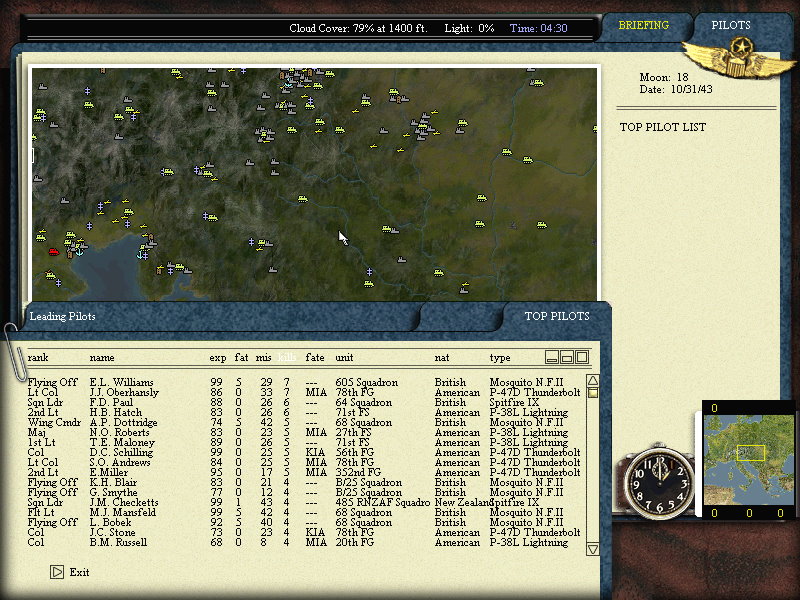Select pilot K.H. Blair row

pyautogui.click(x=304, y=482)
